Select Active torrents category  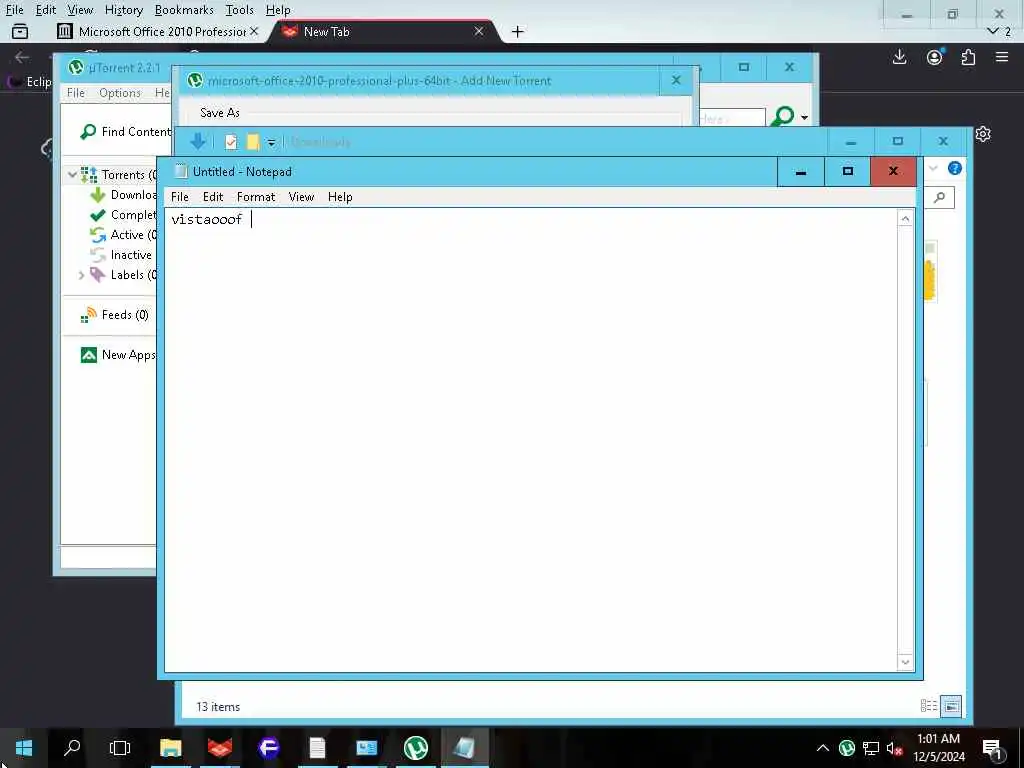click(x=124, y=234)
